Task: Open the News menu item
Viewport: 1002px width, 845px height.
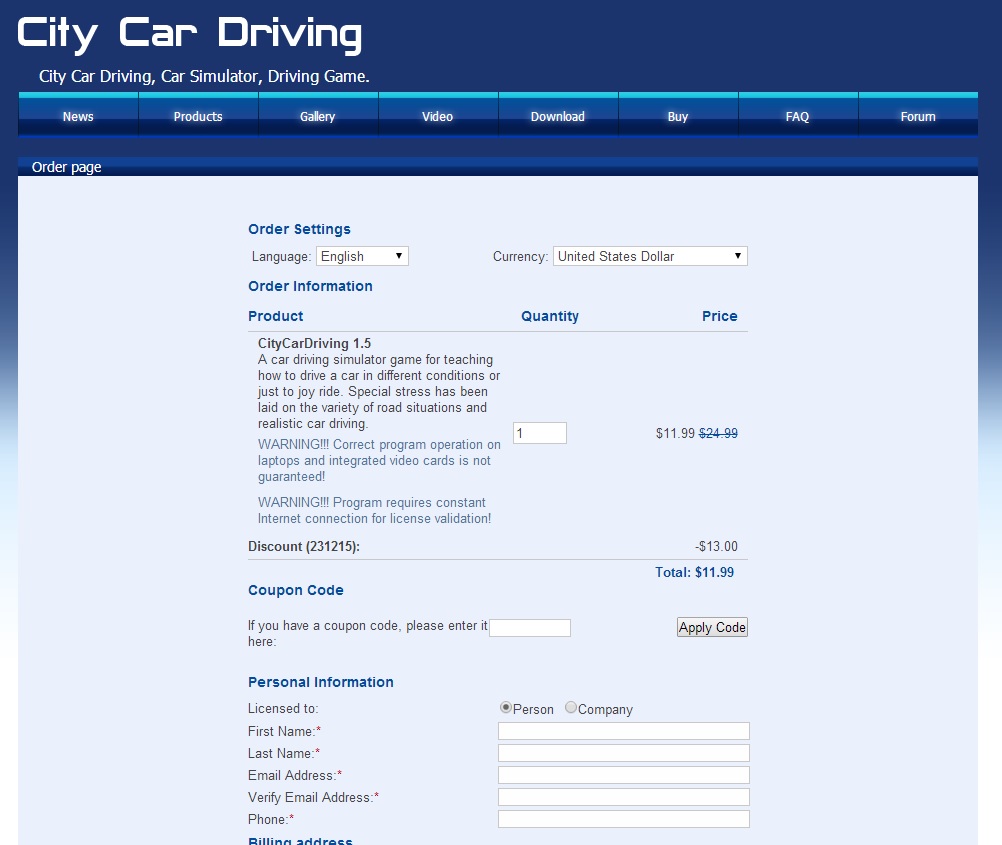Action: point(78,117)
